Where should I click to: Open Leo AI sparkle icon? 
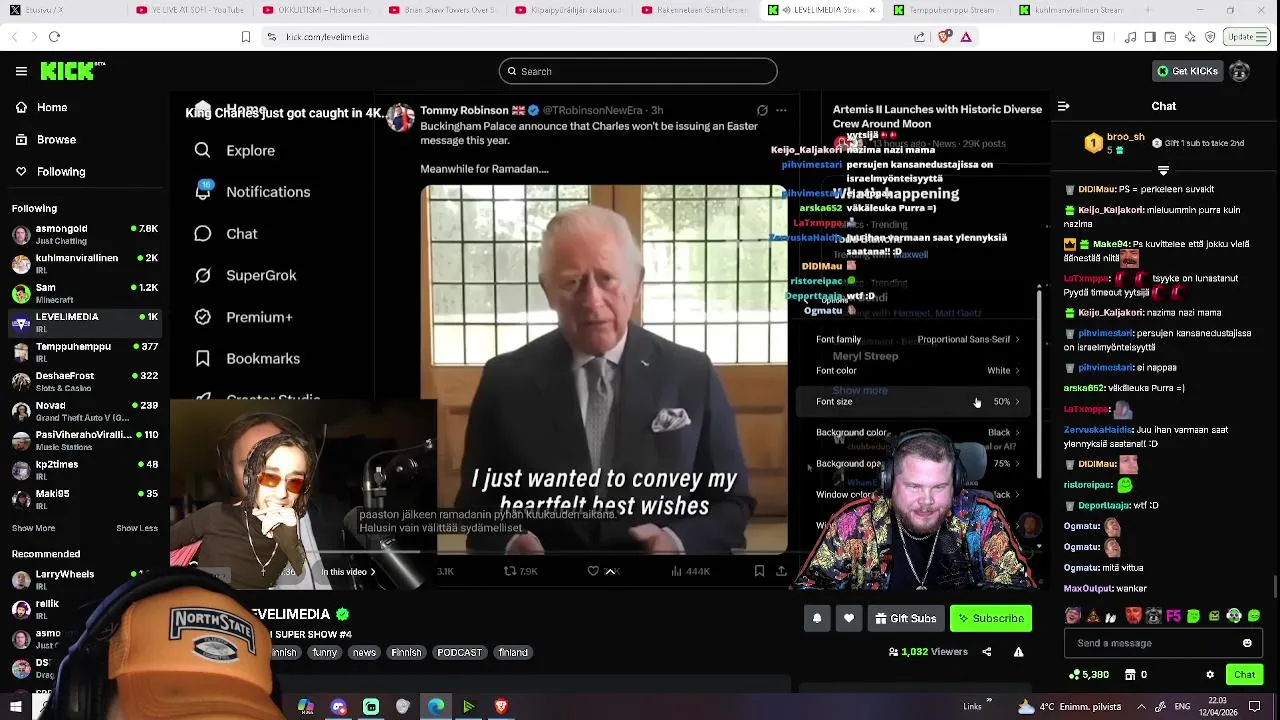pyautogui.click(x=1190, y=37)
